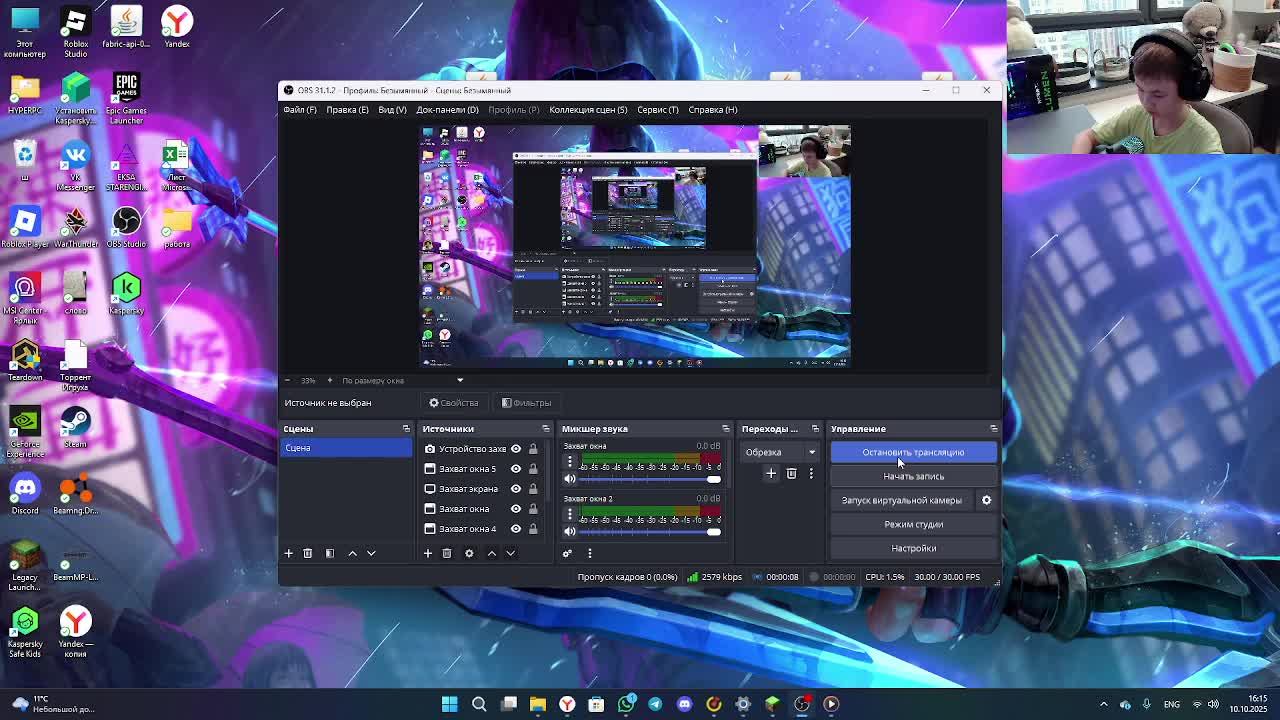Screen dimensions: 1280x720
Task: Open transition properties three-dot menu
Action: tap(811, 473)
